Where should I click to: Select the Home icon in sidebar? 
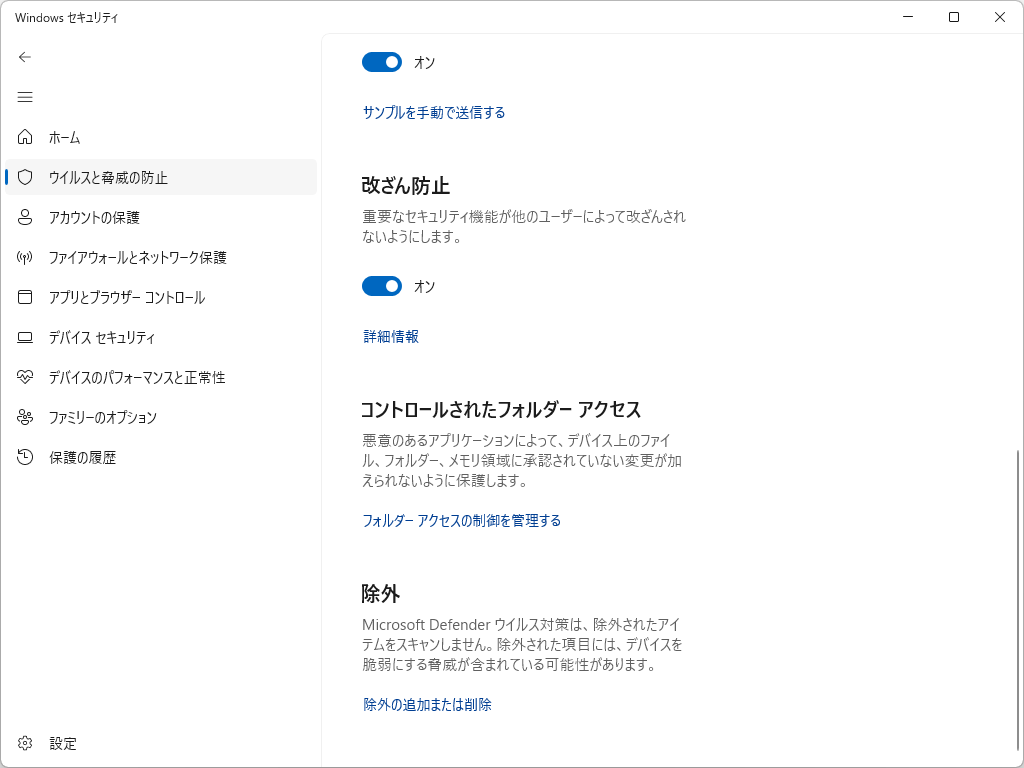25,137
